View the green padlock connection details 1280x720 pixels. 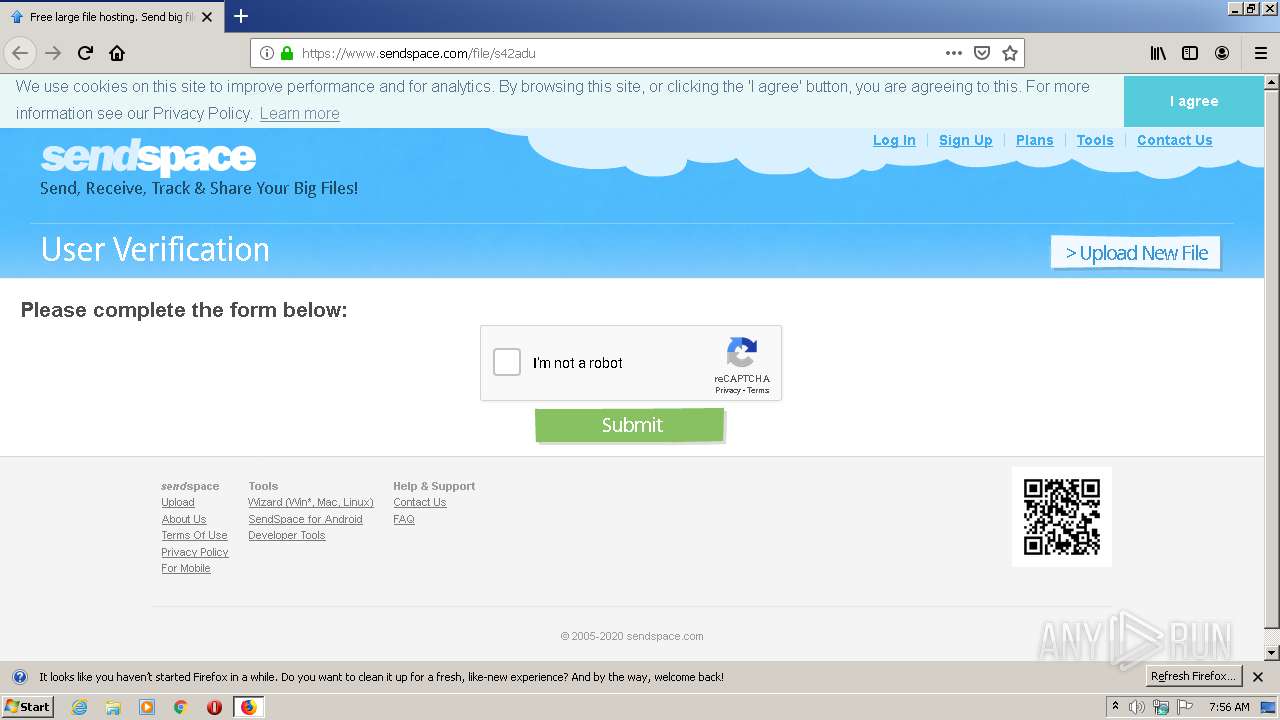pos(287,53)
